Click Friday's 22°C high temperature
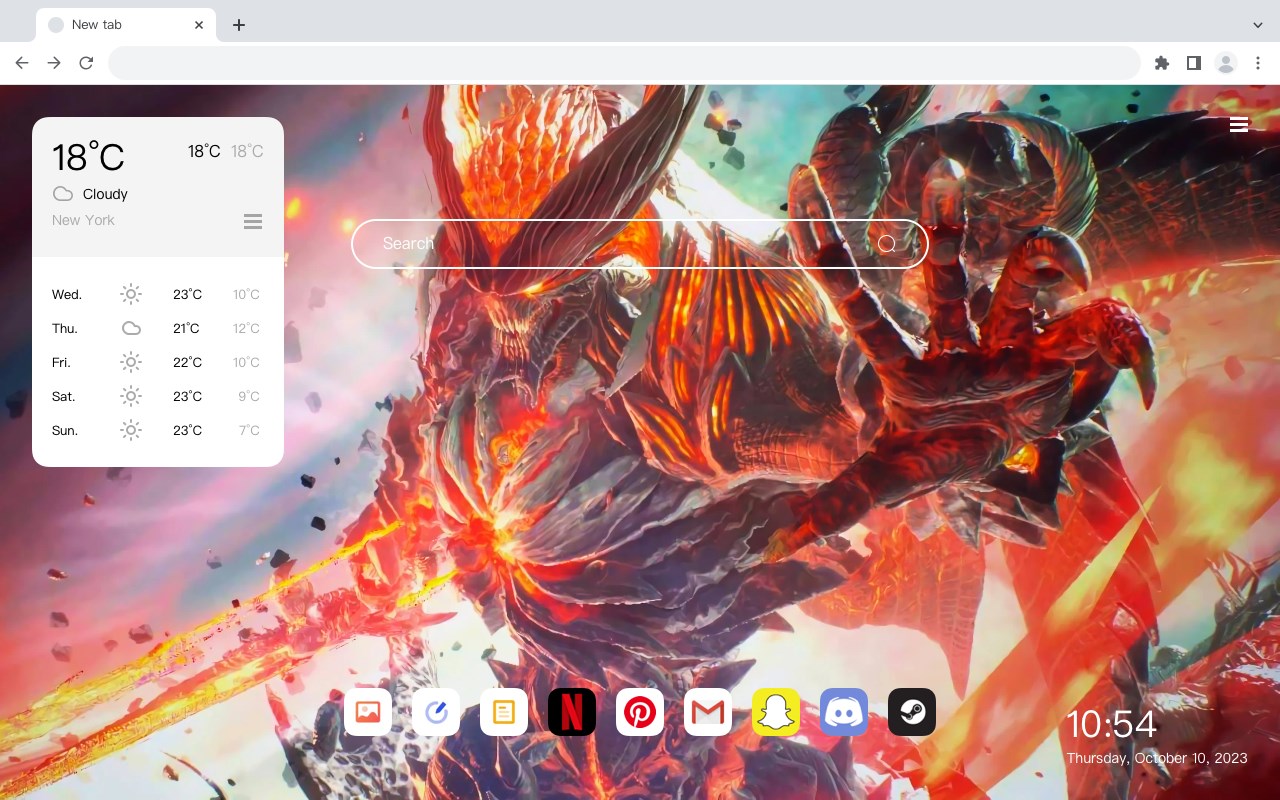 coord(187,362)
